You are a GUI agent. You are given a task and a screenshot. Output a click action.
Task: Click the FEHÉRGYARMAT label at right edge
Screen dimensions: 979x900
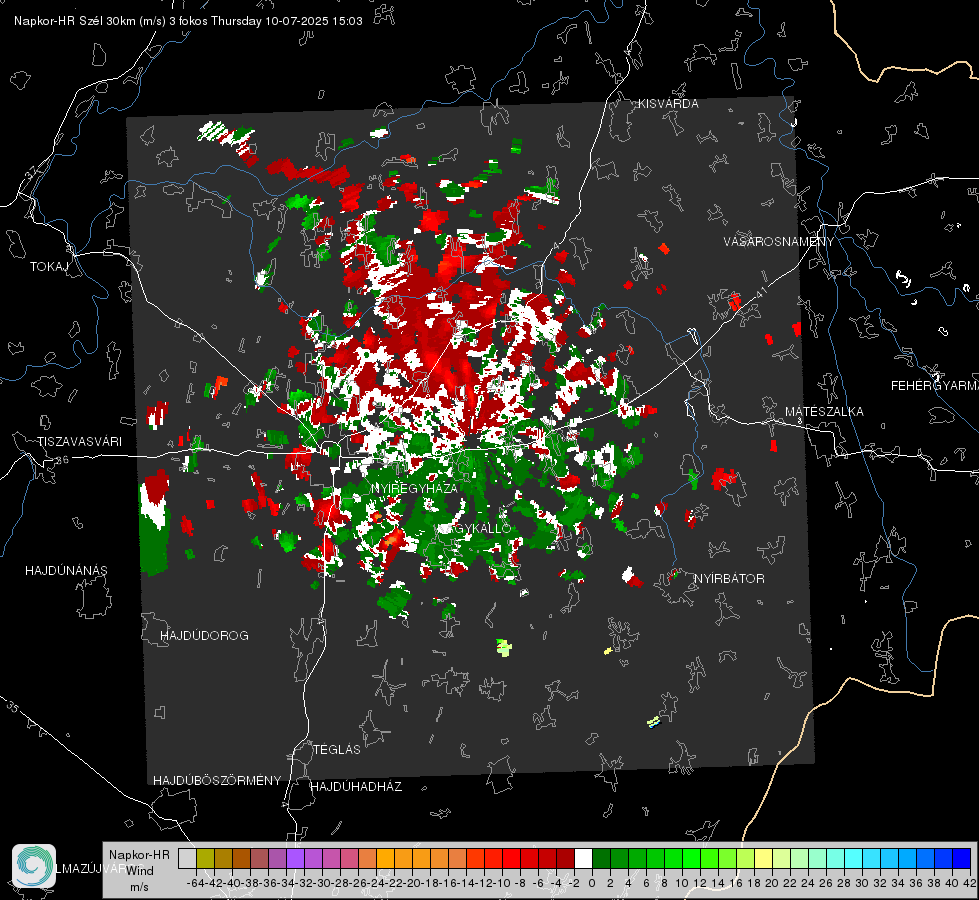pos(934,386)
